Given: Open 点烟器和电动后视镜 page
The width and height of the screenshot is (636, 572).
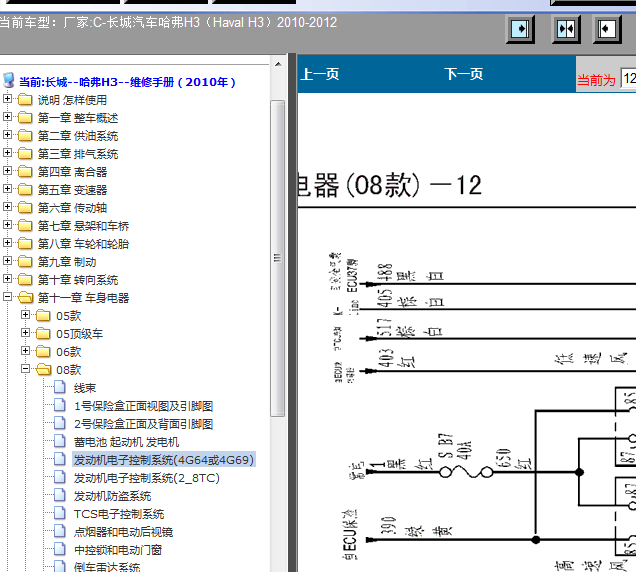Looking at the screenshot, I should (123, 532).
